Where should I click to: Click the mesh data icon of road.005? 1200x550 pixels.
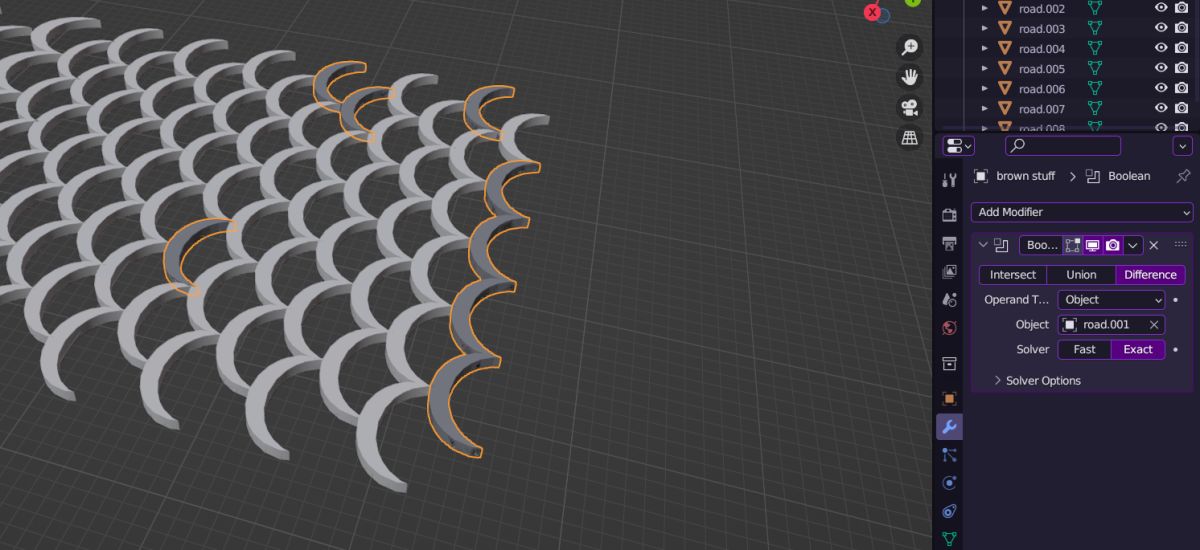click(x=1095, y=68)
